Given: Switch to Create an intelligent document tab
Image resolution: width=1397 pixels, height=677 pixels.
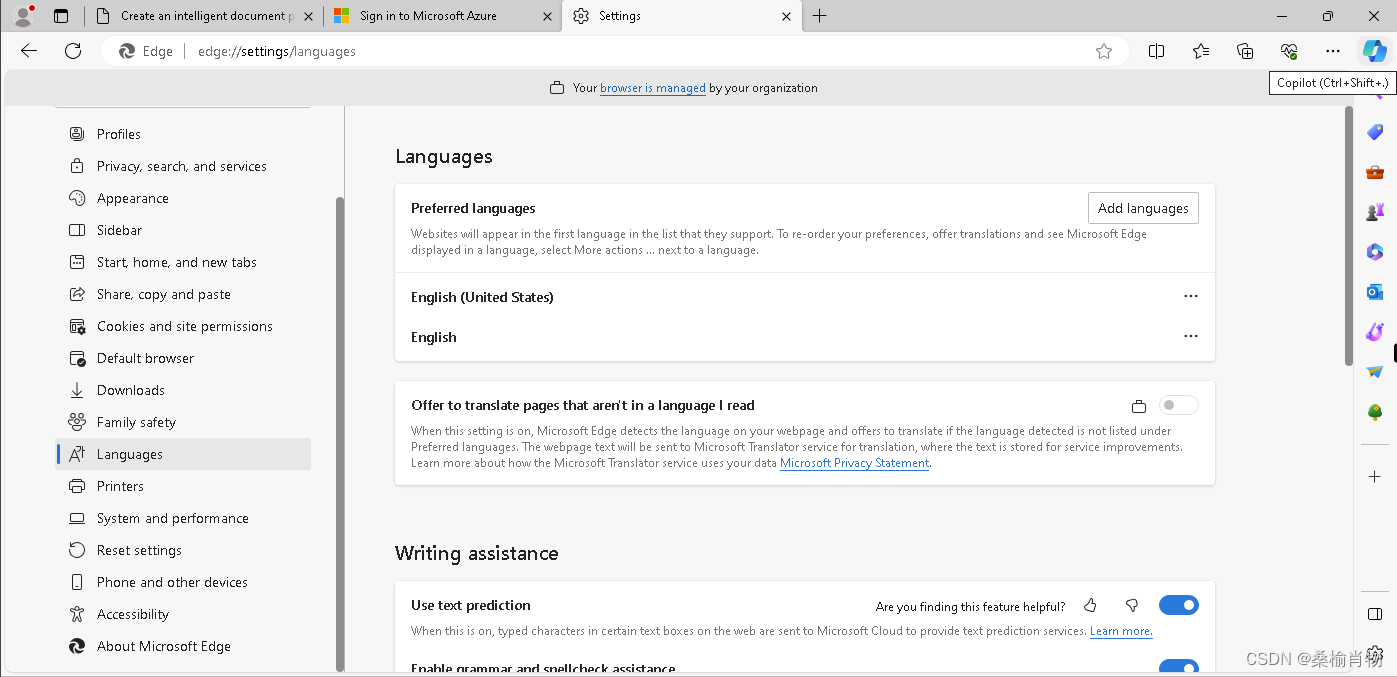Looking at the screenshot, I should [x=203, y=16].
